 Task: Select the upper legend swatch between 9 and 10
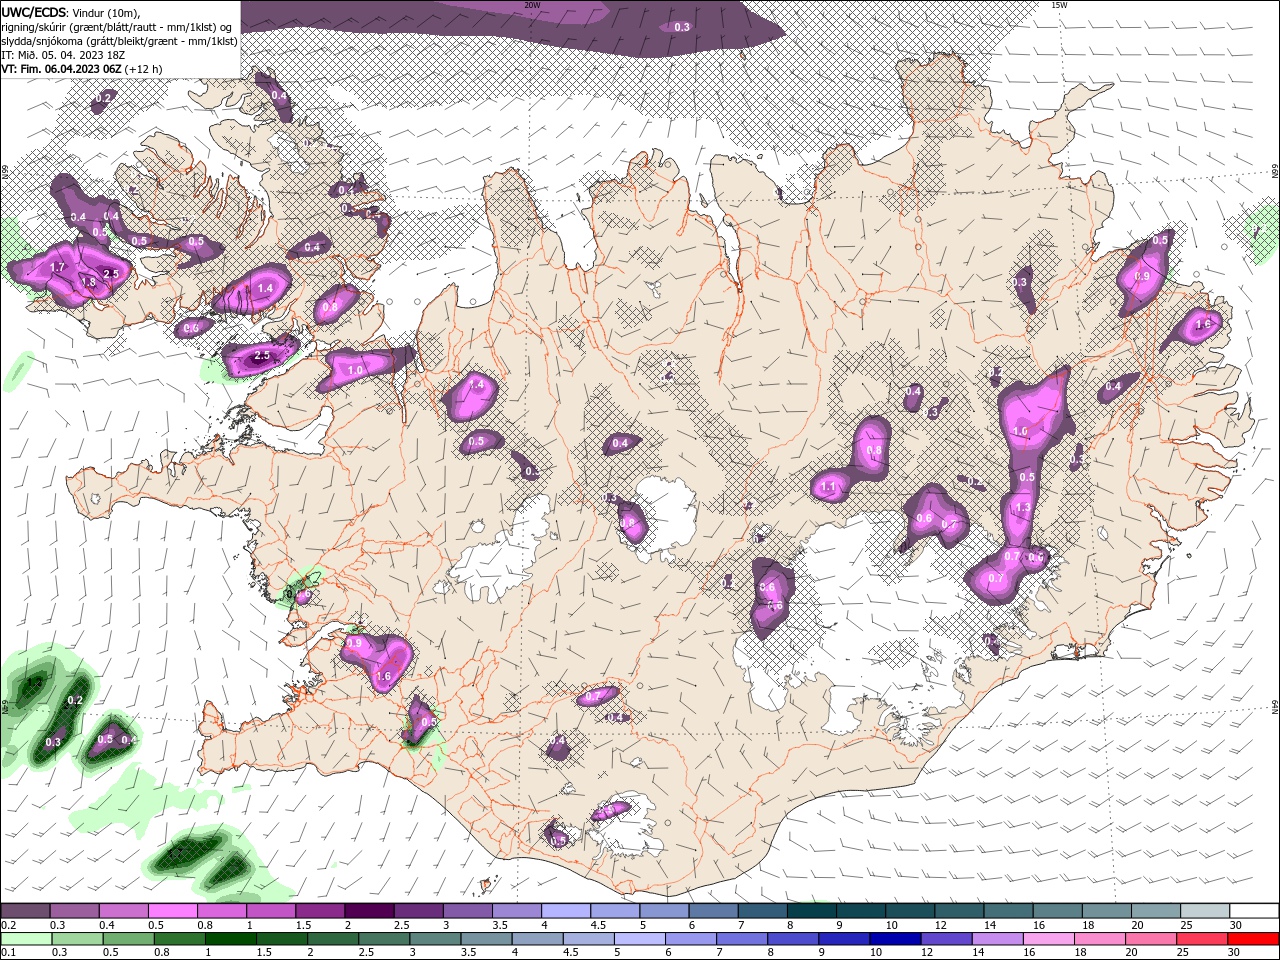click(860, 911)
